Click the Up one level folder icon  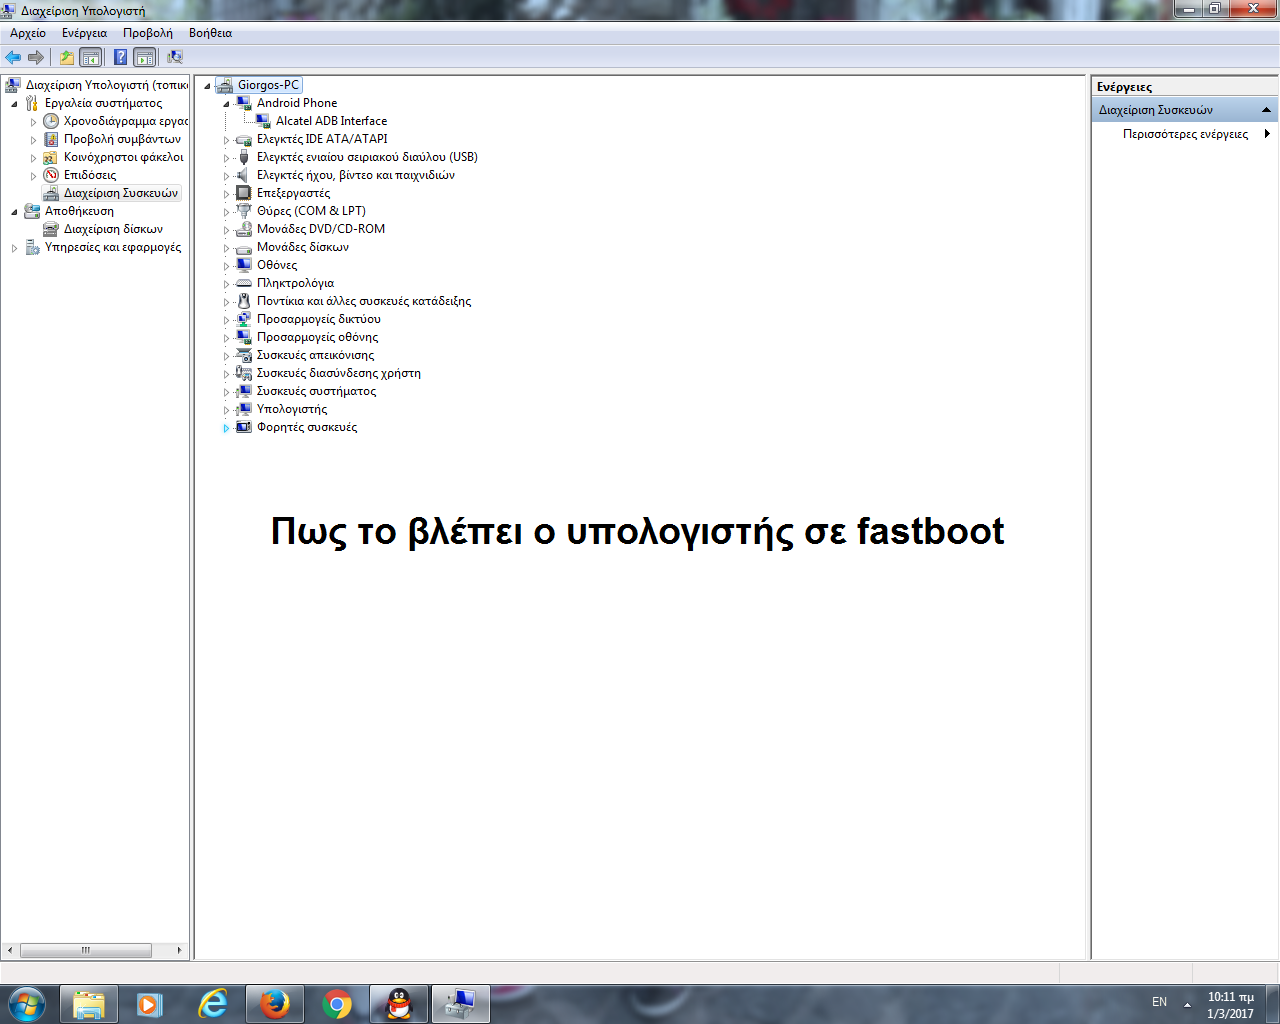click(67, 57)
